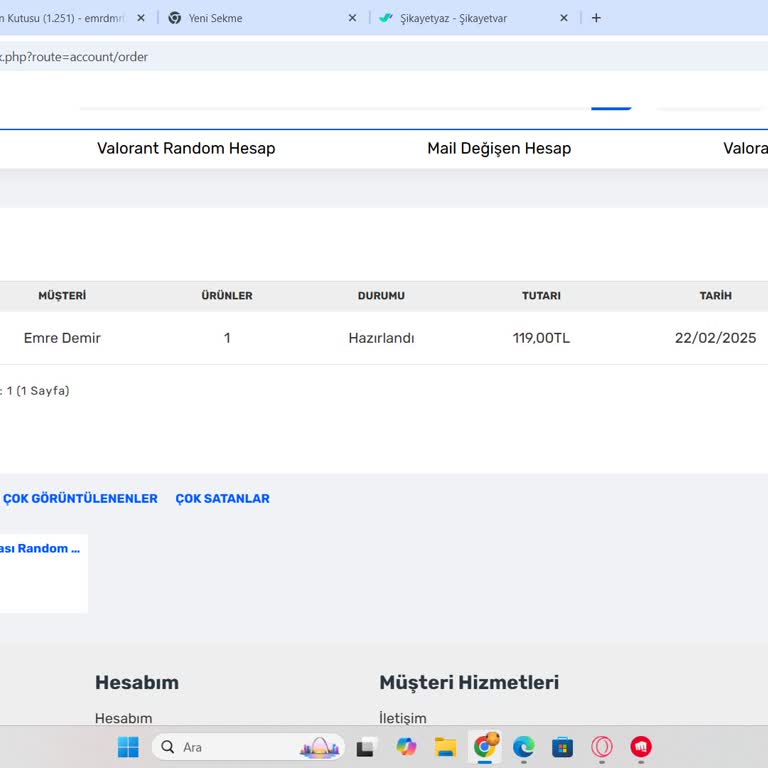The image size is (768, 768).
Task: Launch Opera browser from the taskbar
Action: tap(602, 747)
